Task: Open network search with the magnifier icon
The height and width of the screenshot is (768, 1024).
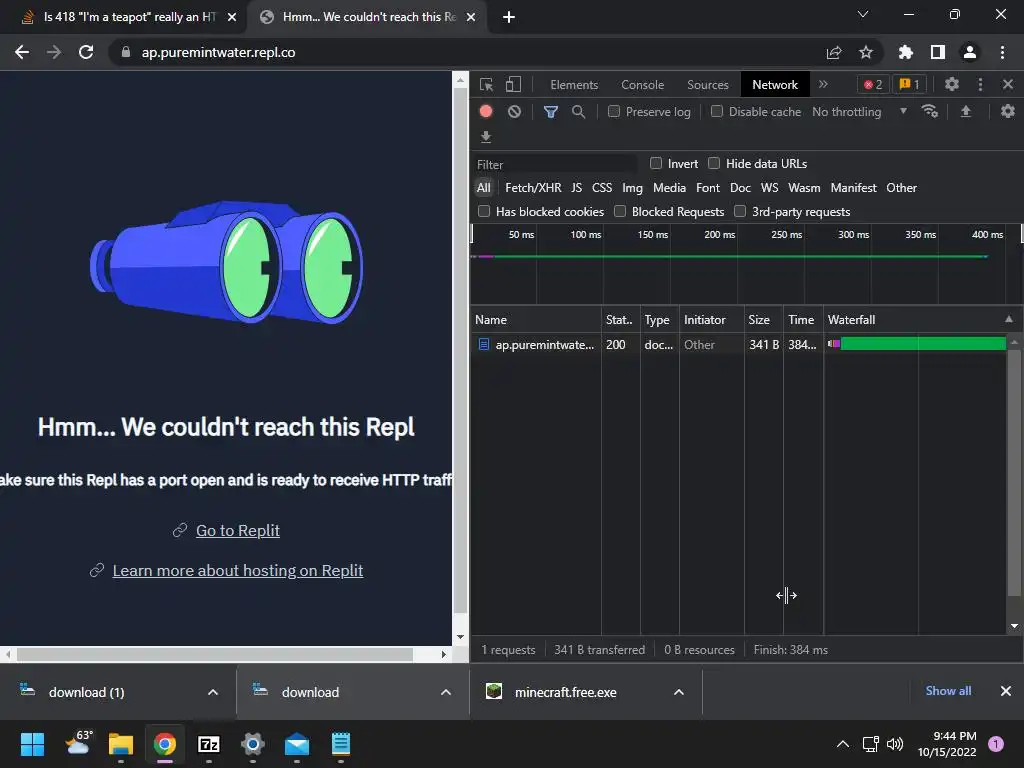Action: [x=578, y=112]
